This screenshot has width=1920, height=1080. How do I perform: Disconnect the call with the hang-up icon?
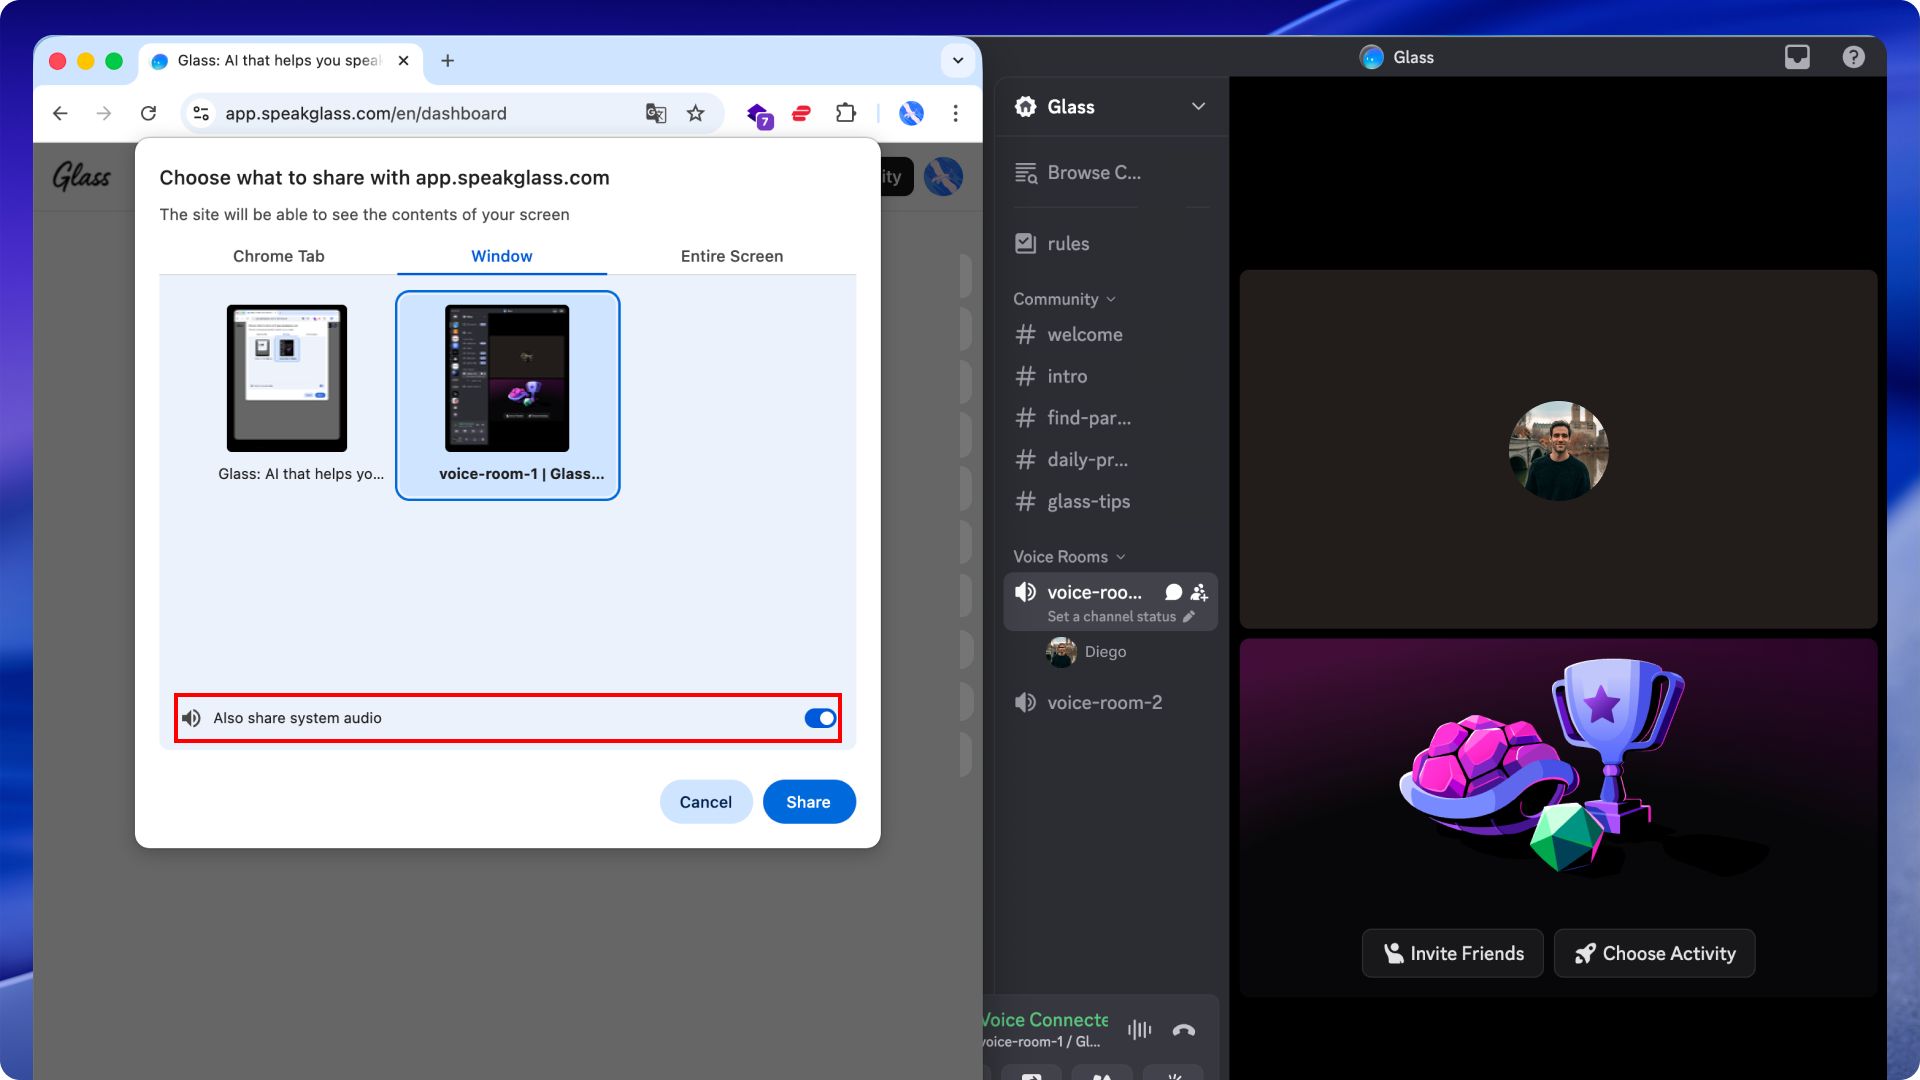[x=1184, y=1029]
